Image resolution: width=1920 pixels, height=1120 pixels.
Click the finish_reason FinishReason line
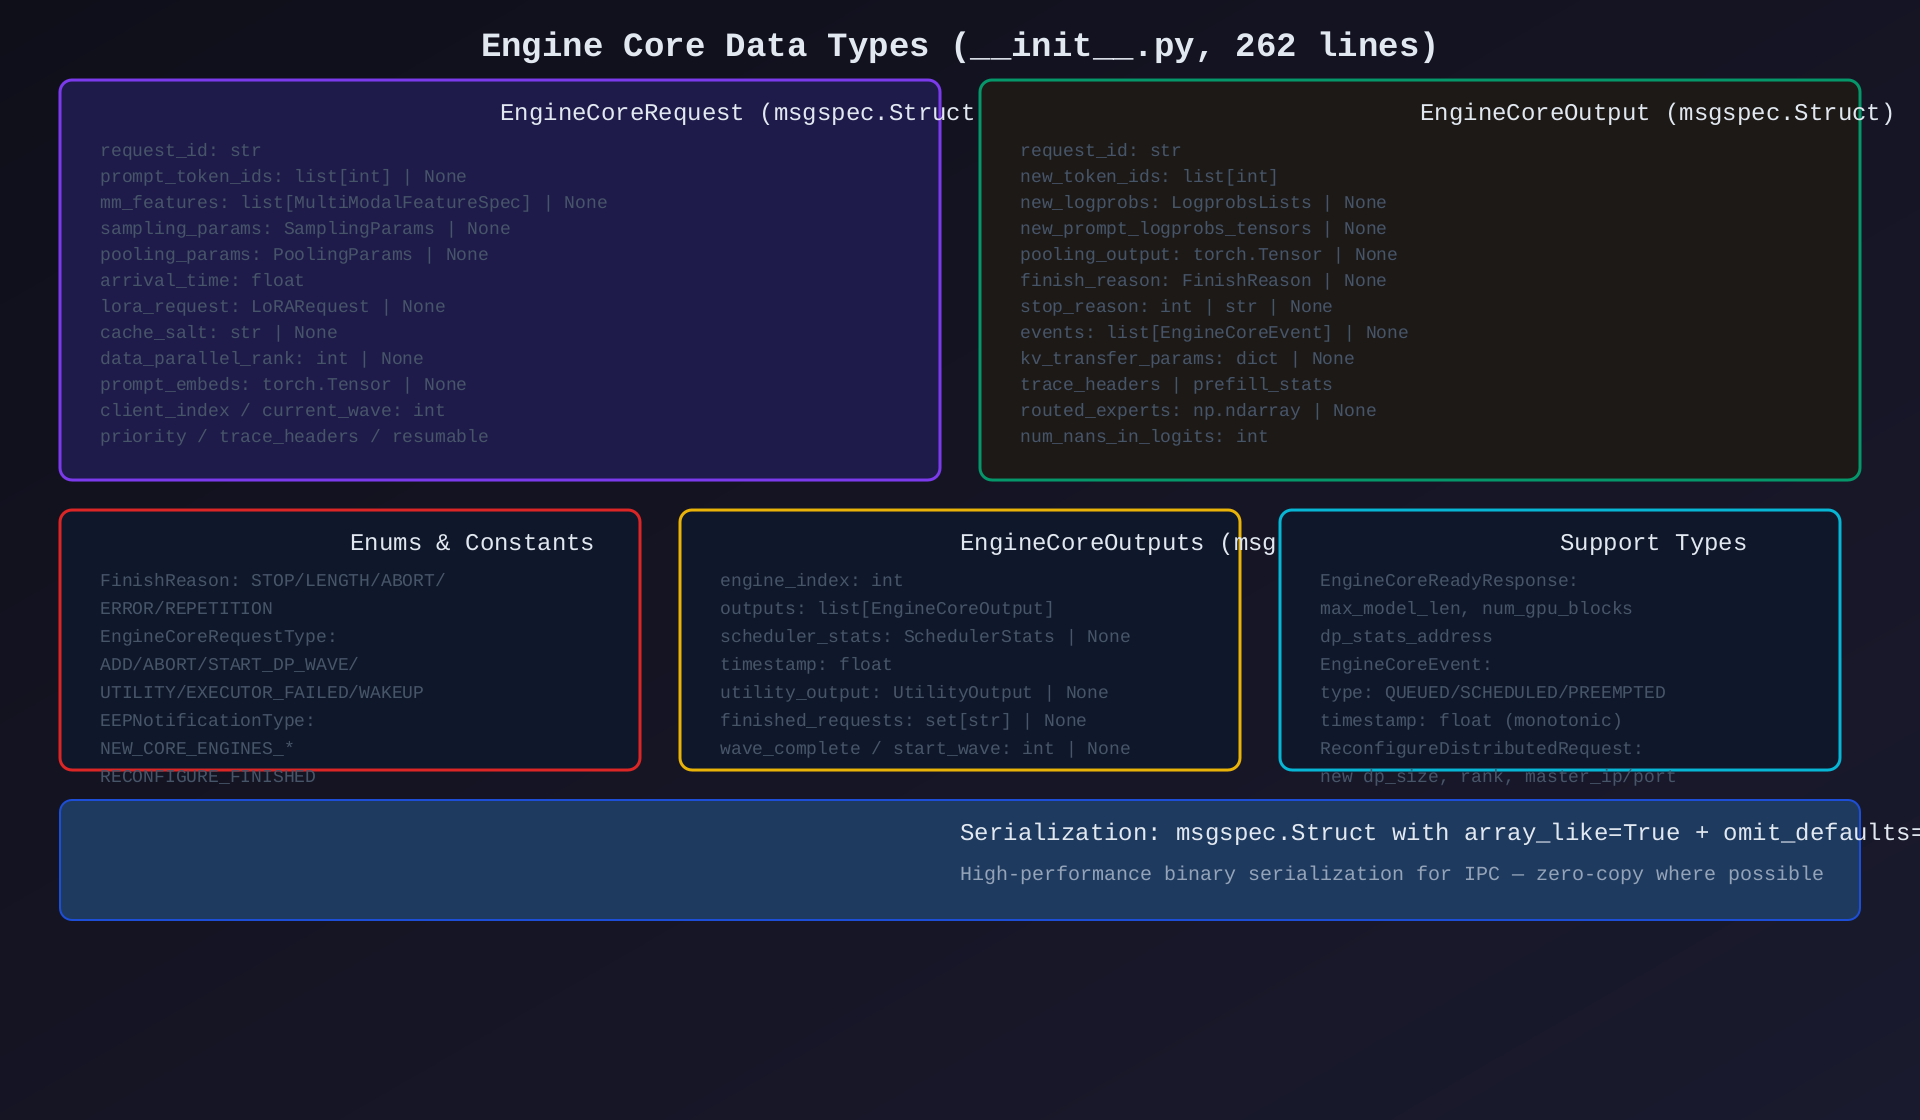[x=1203, y=281]
